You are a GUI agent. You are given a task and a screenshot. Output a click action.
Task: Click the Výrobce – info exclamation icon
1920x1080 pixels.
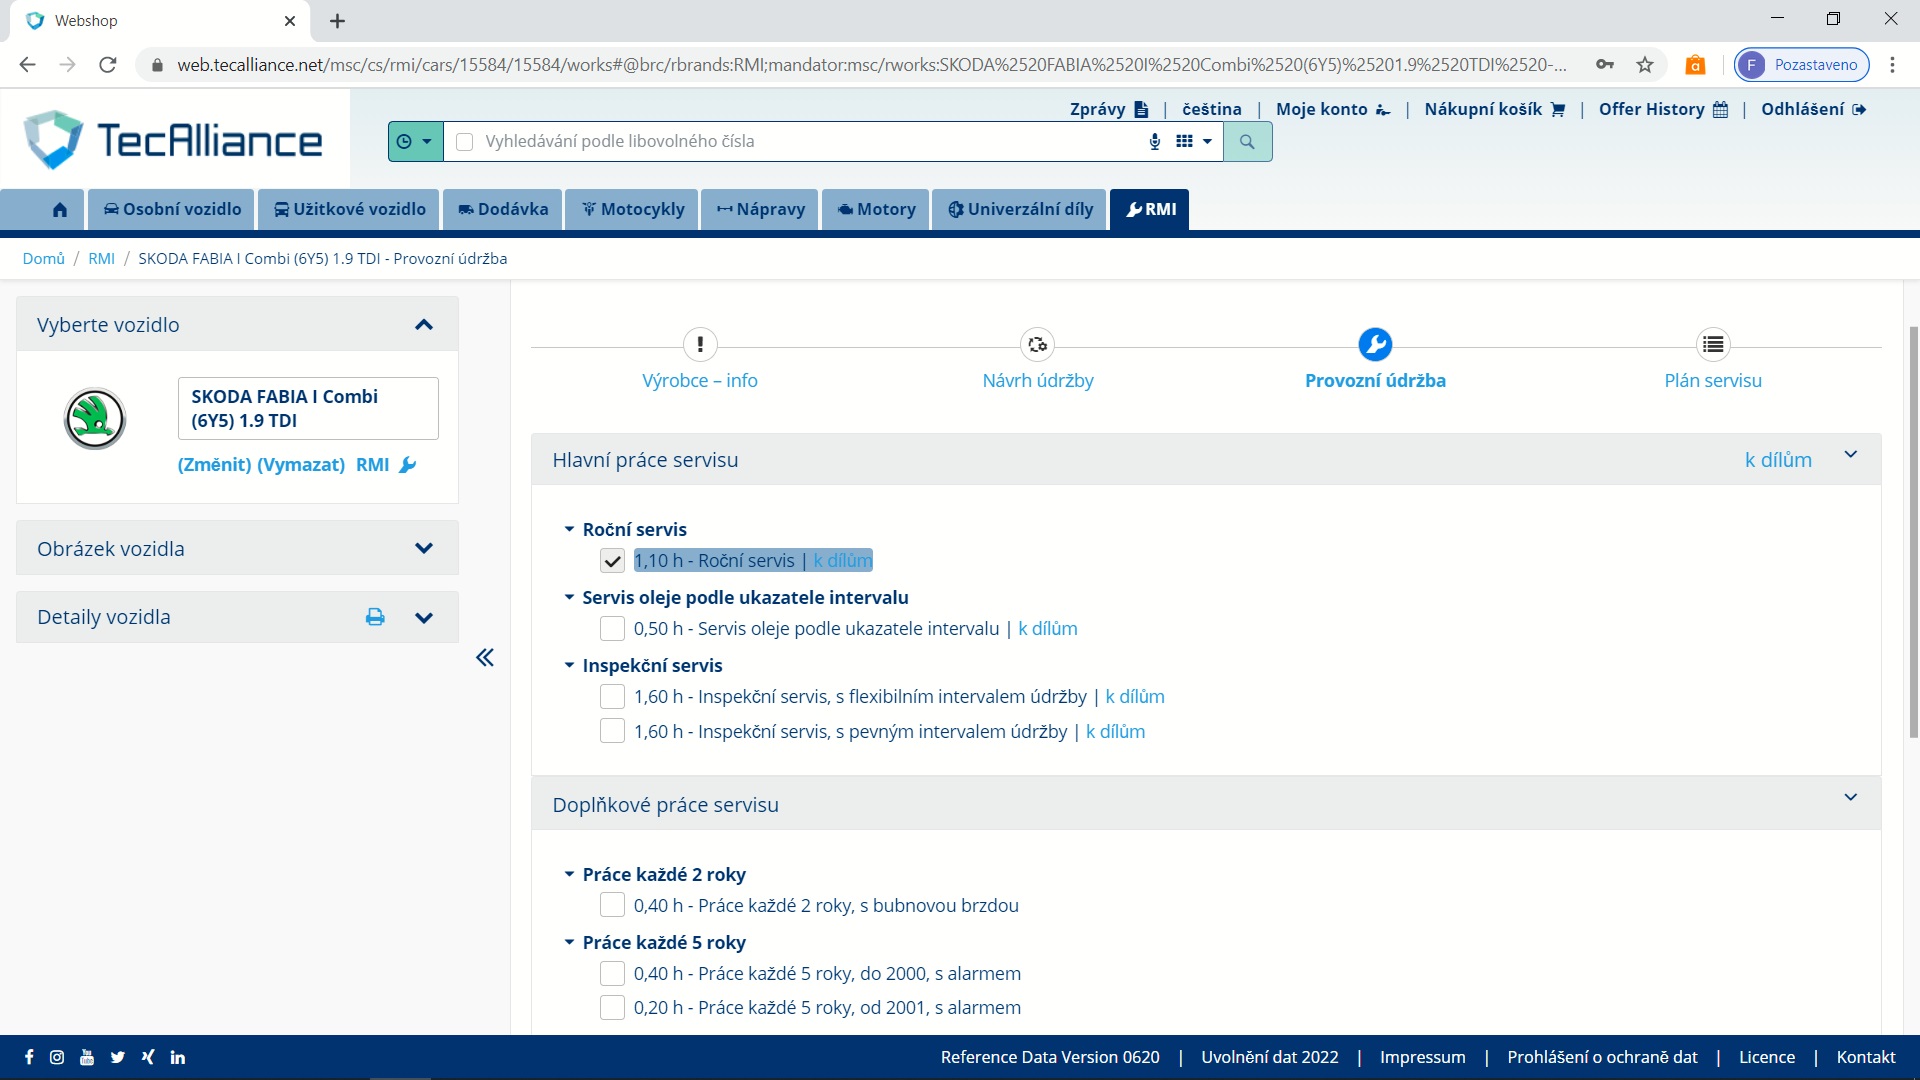tap(700, 345)
